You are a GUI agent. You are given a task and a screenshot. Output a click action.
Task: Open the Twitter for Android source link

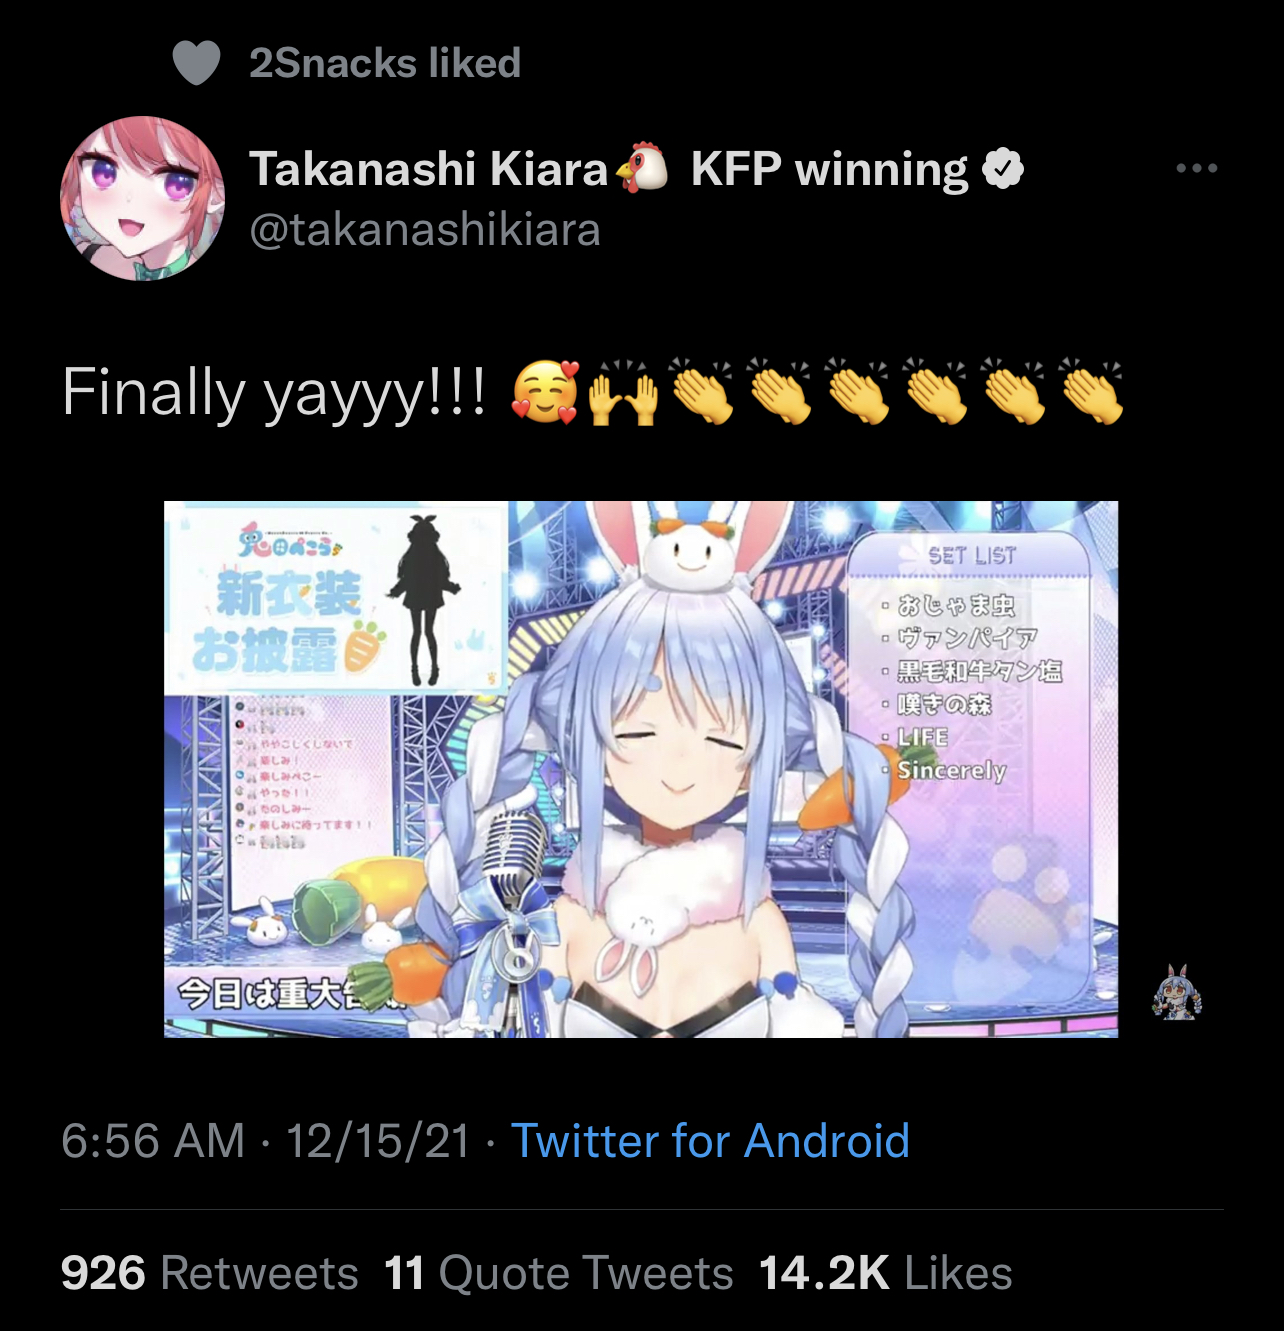710,1141
